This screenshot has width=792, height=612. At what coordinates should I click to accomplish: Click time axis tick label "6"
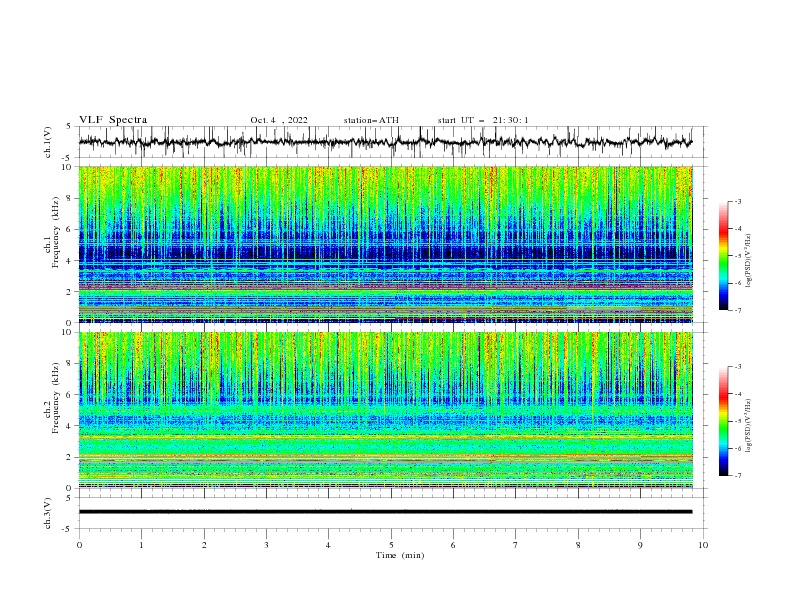(453, 545)
